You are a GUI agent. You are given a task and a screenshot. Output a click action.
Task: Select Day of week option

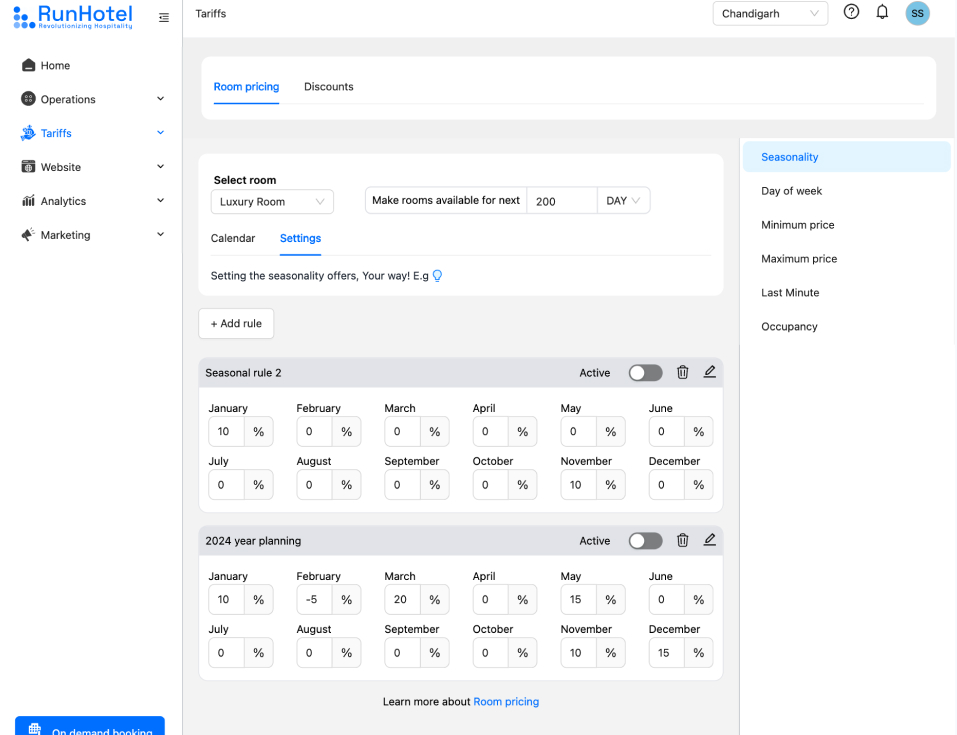coord(791,191)
